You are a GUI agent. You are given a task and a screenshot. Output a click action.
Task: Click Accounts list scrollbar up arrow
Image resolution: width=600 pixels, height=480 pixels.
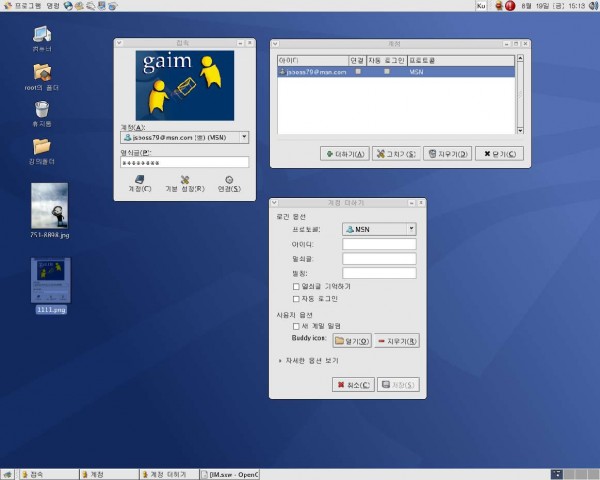pyautogui.click(x=520, y=59)
